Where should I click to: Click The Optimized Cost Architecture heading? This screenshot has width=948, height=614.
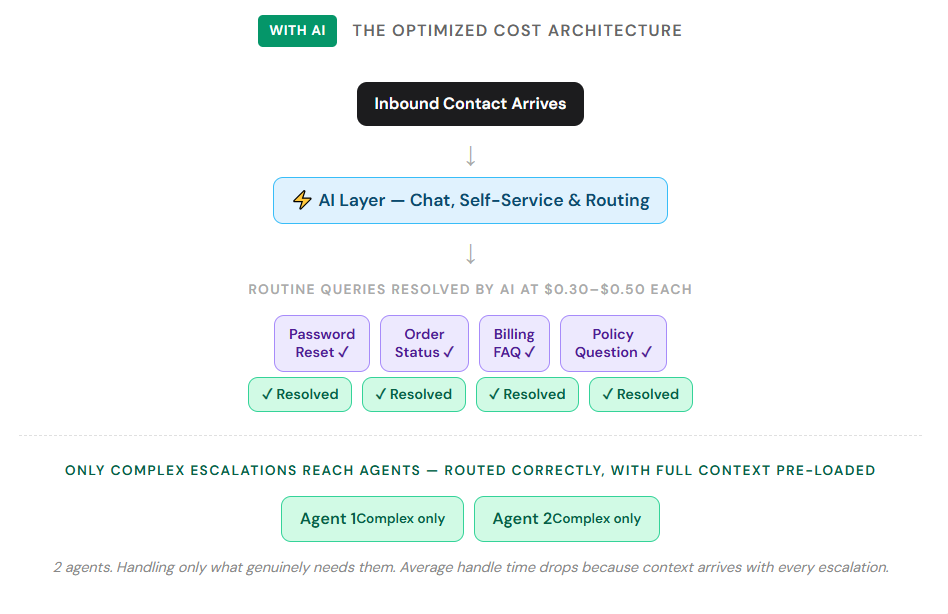(517, 31)
